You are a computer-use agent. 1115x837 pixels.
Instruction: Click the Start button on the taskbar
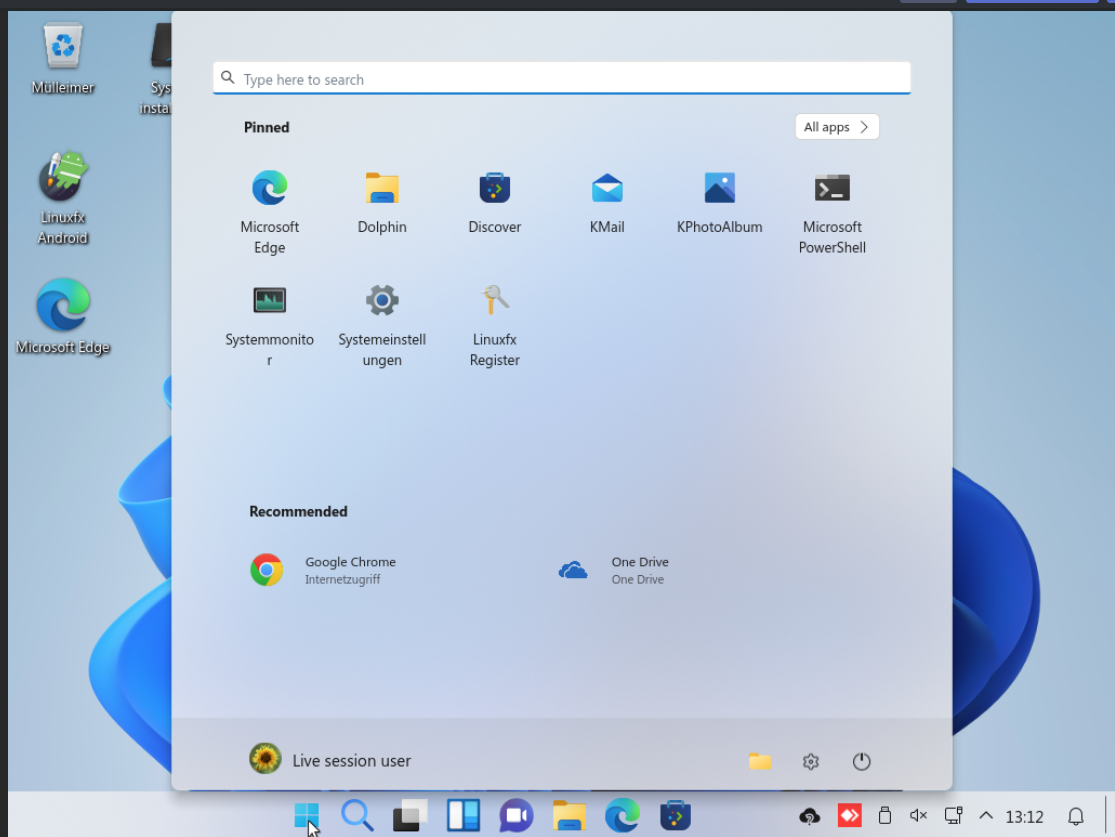[x=306, y=816]
